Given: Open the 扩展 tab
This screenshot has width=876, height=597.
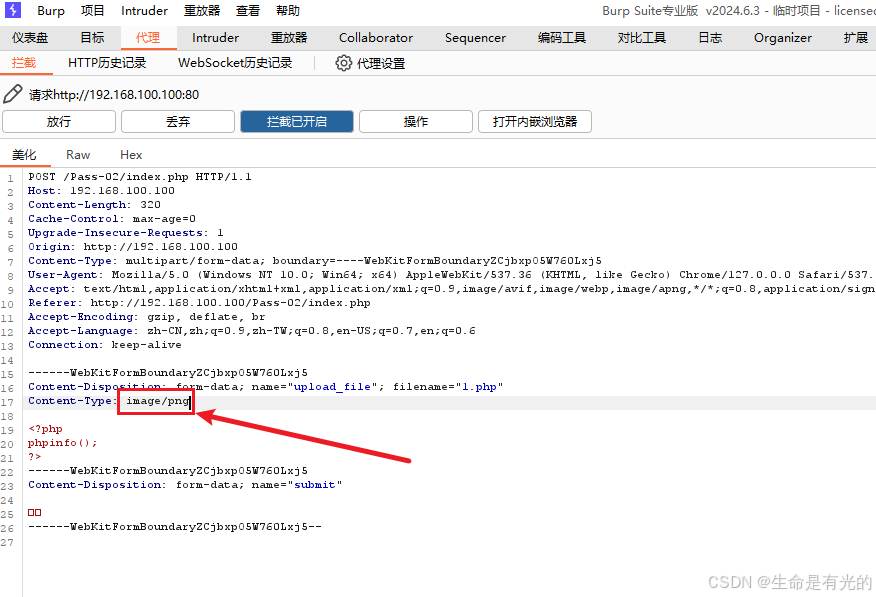Looking at the screenshot, I should point(855,37).
